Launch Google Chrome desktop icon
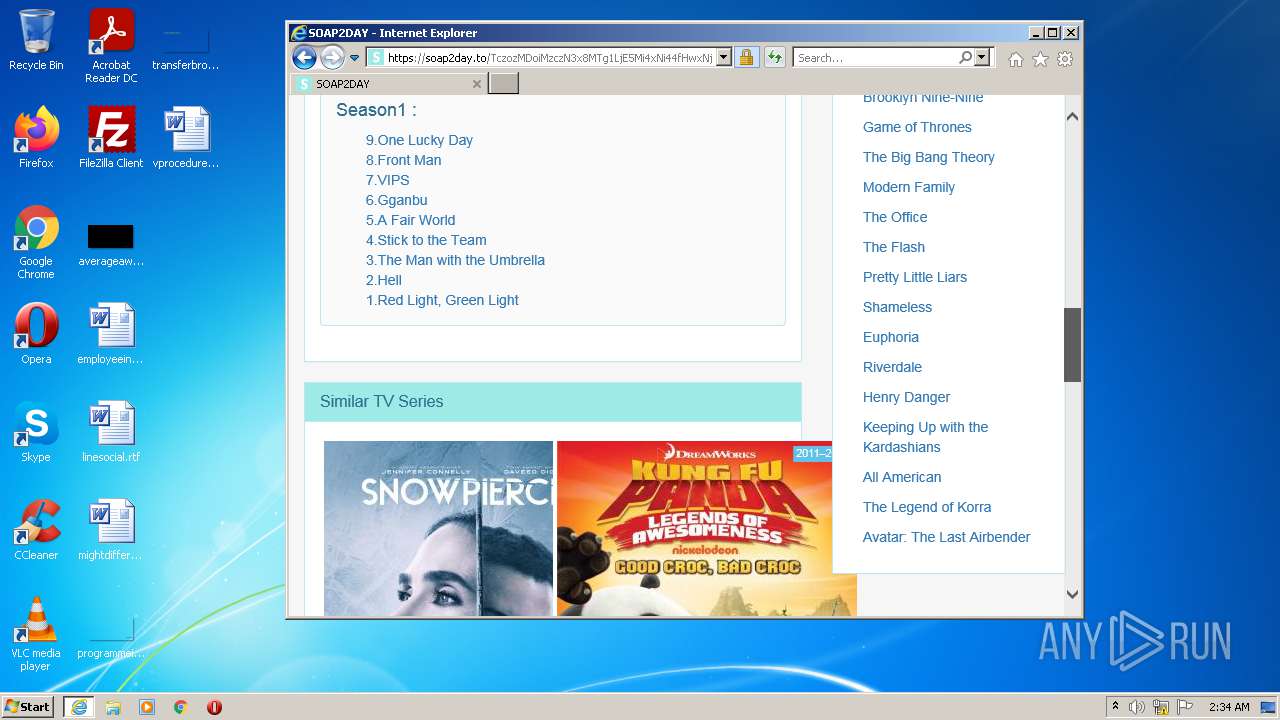This screenshot has width=1280, height=720. 36,242
